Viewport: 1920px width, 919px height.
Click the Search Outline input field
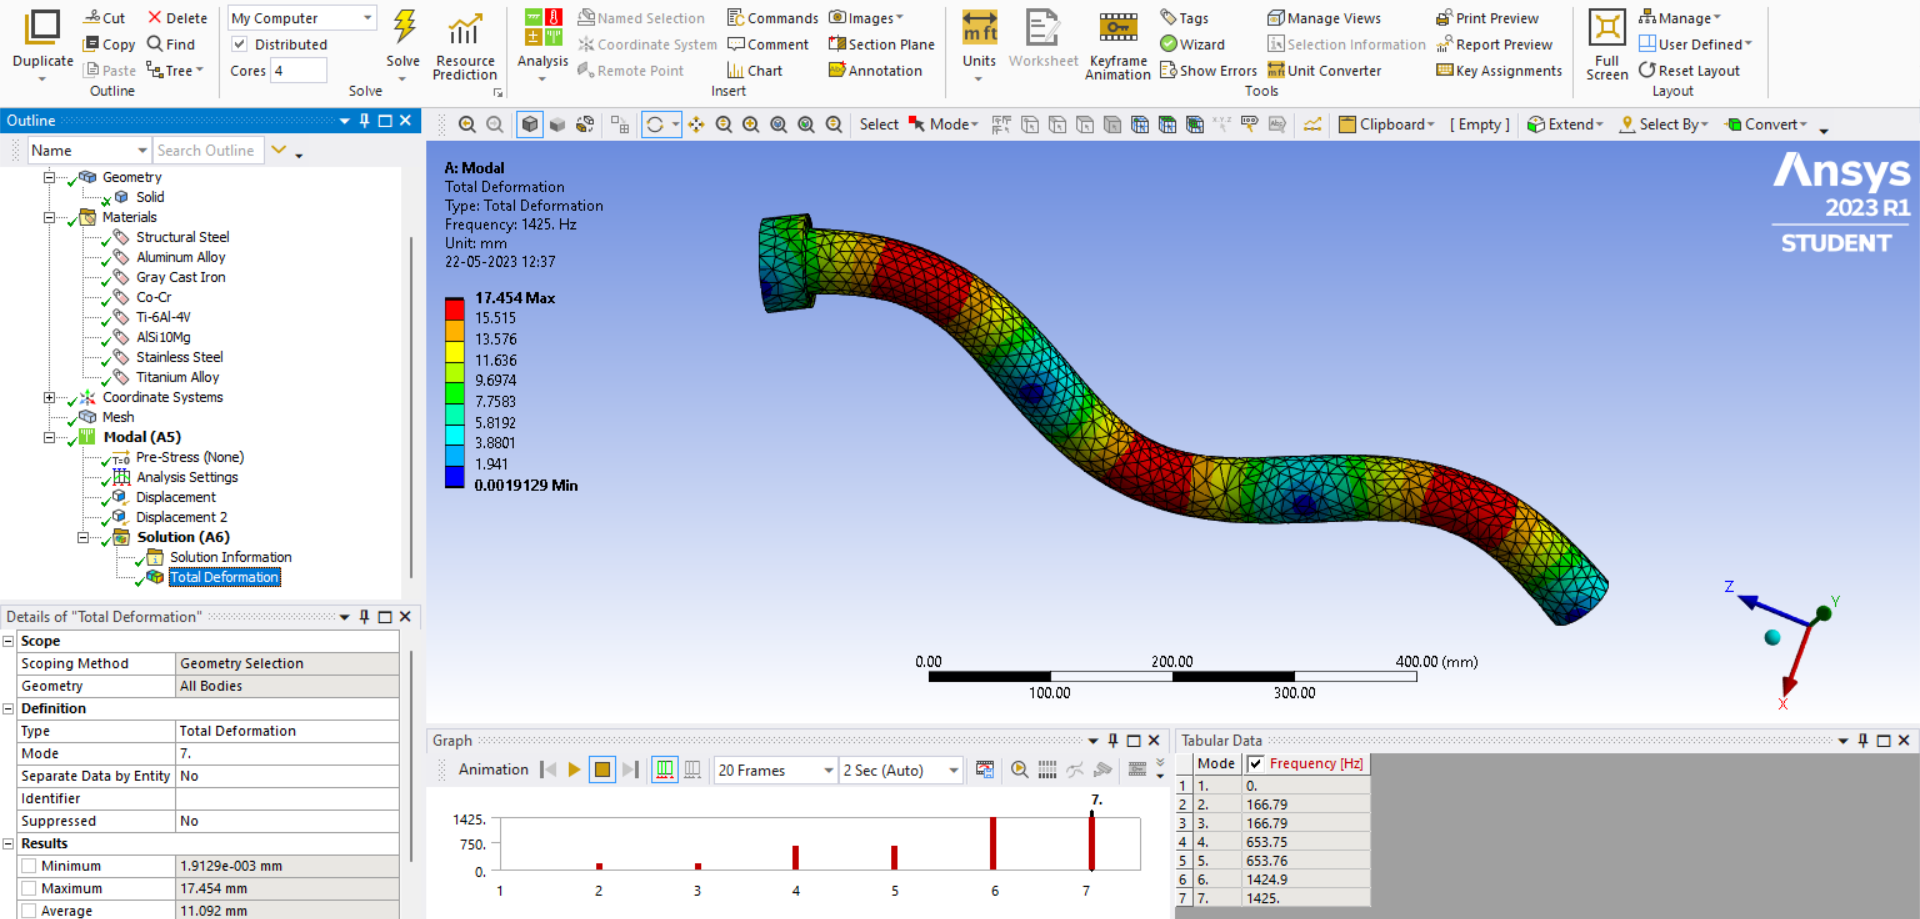[206, 150]
